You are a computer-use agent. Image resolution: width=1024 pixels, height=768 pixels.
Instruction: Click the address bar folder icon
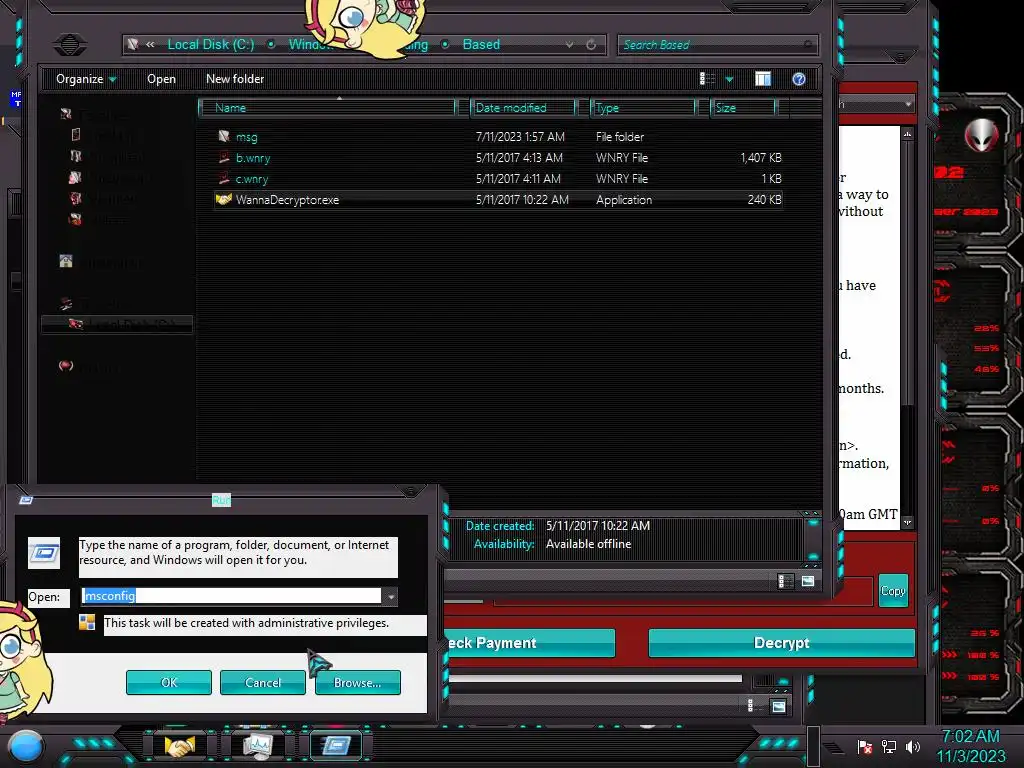coord(133,44)
